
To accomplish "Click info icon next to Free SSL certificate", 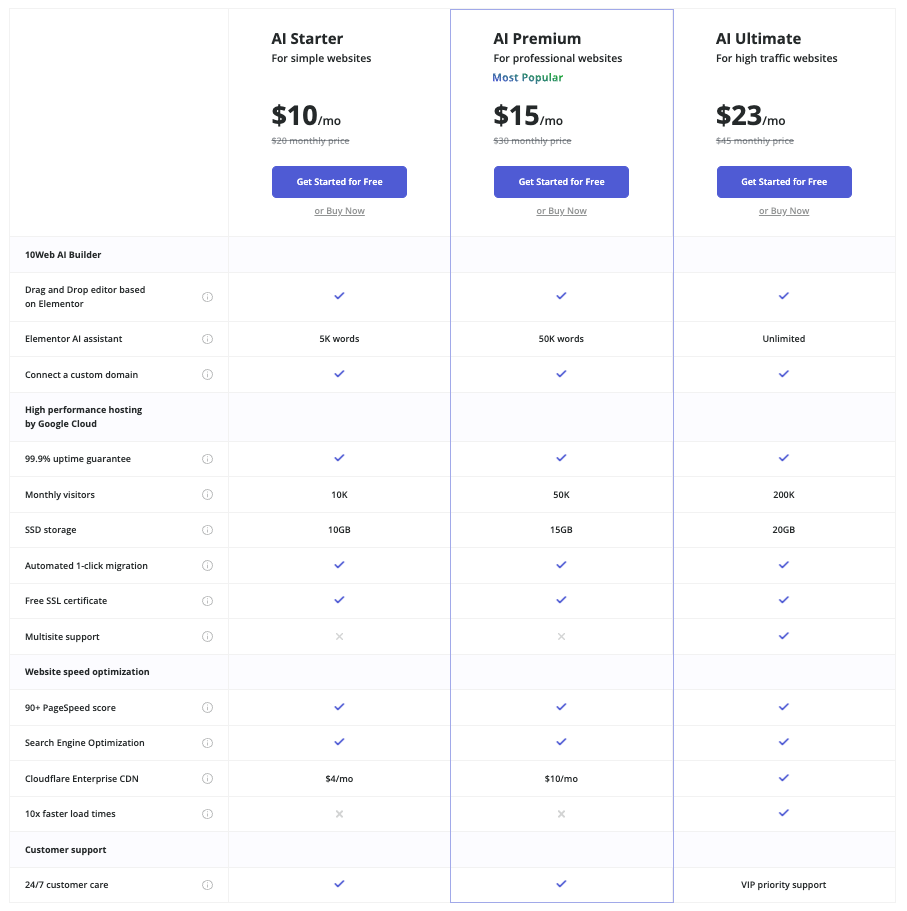I will (x=207, y=601).
